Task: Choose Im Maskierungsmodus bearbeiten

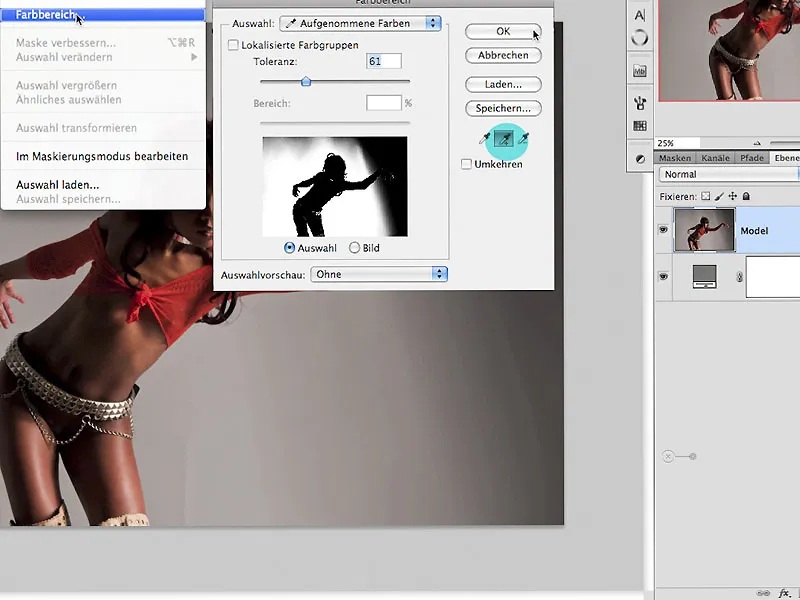Action: (x=103, y=156)
